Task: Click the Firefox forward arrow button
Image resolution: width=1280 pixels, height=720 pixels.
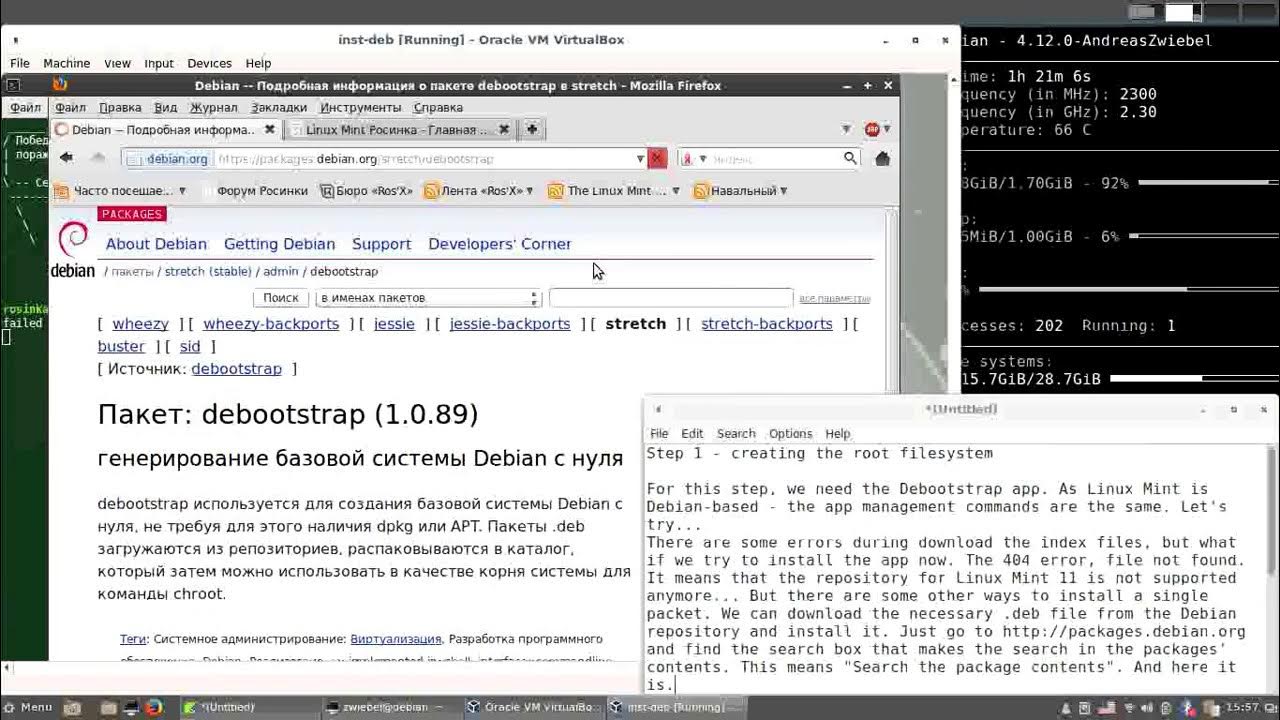Action: click(98, 158)
